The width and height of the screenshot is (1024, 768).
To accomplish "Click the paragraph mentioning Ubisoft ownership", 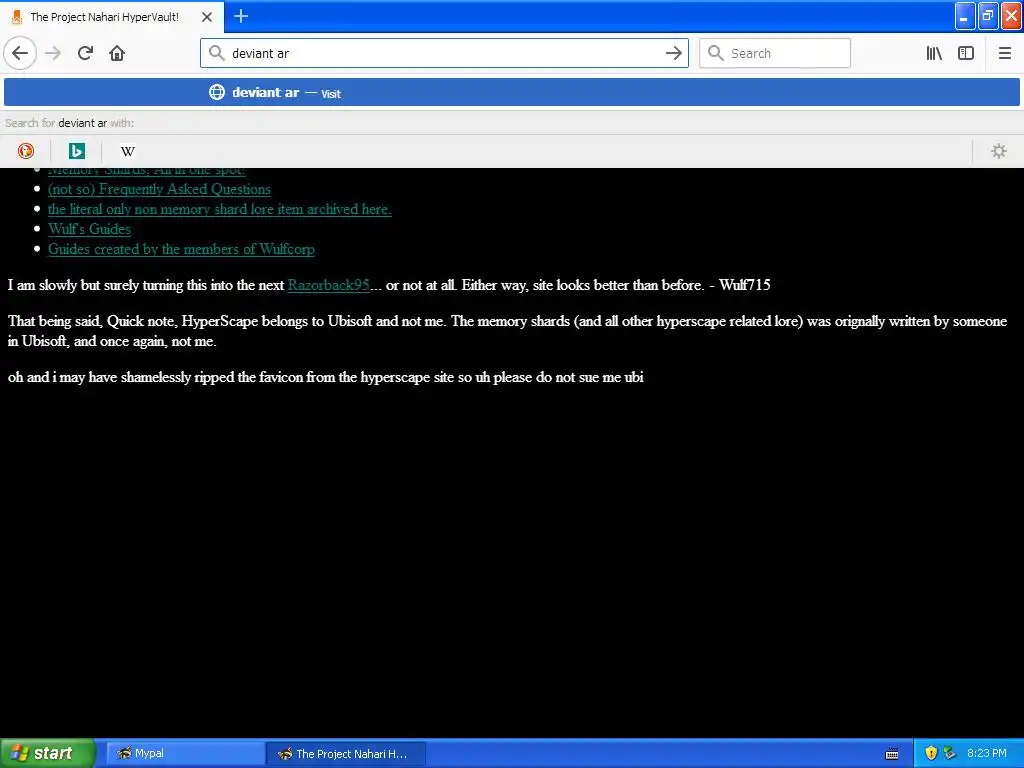I will (x=507, y=331).
